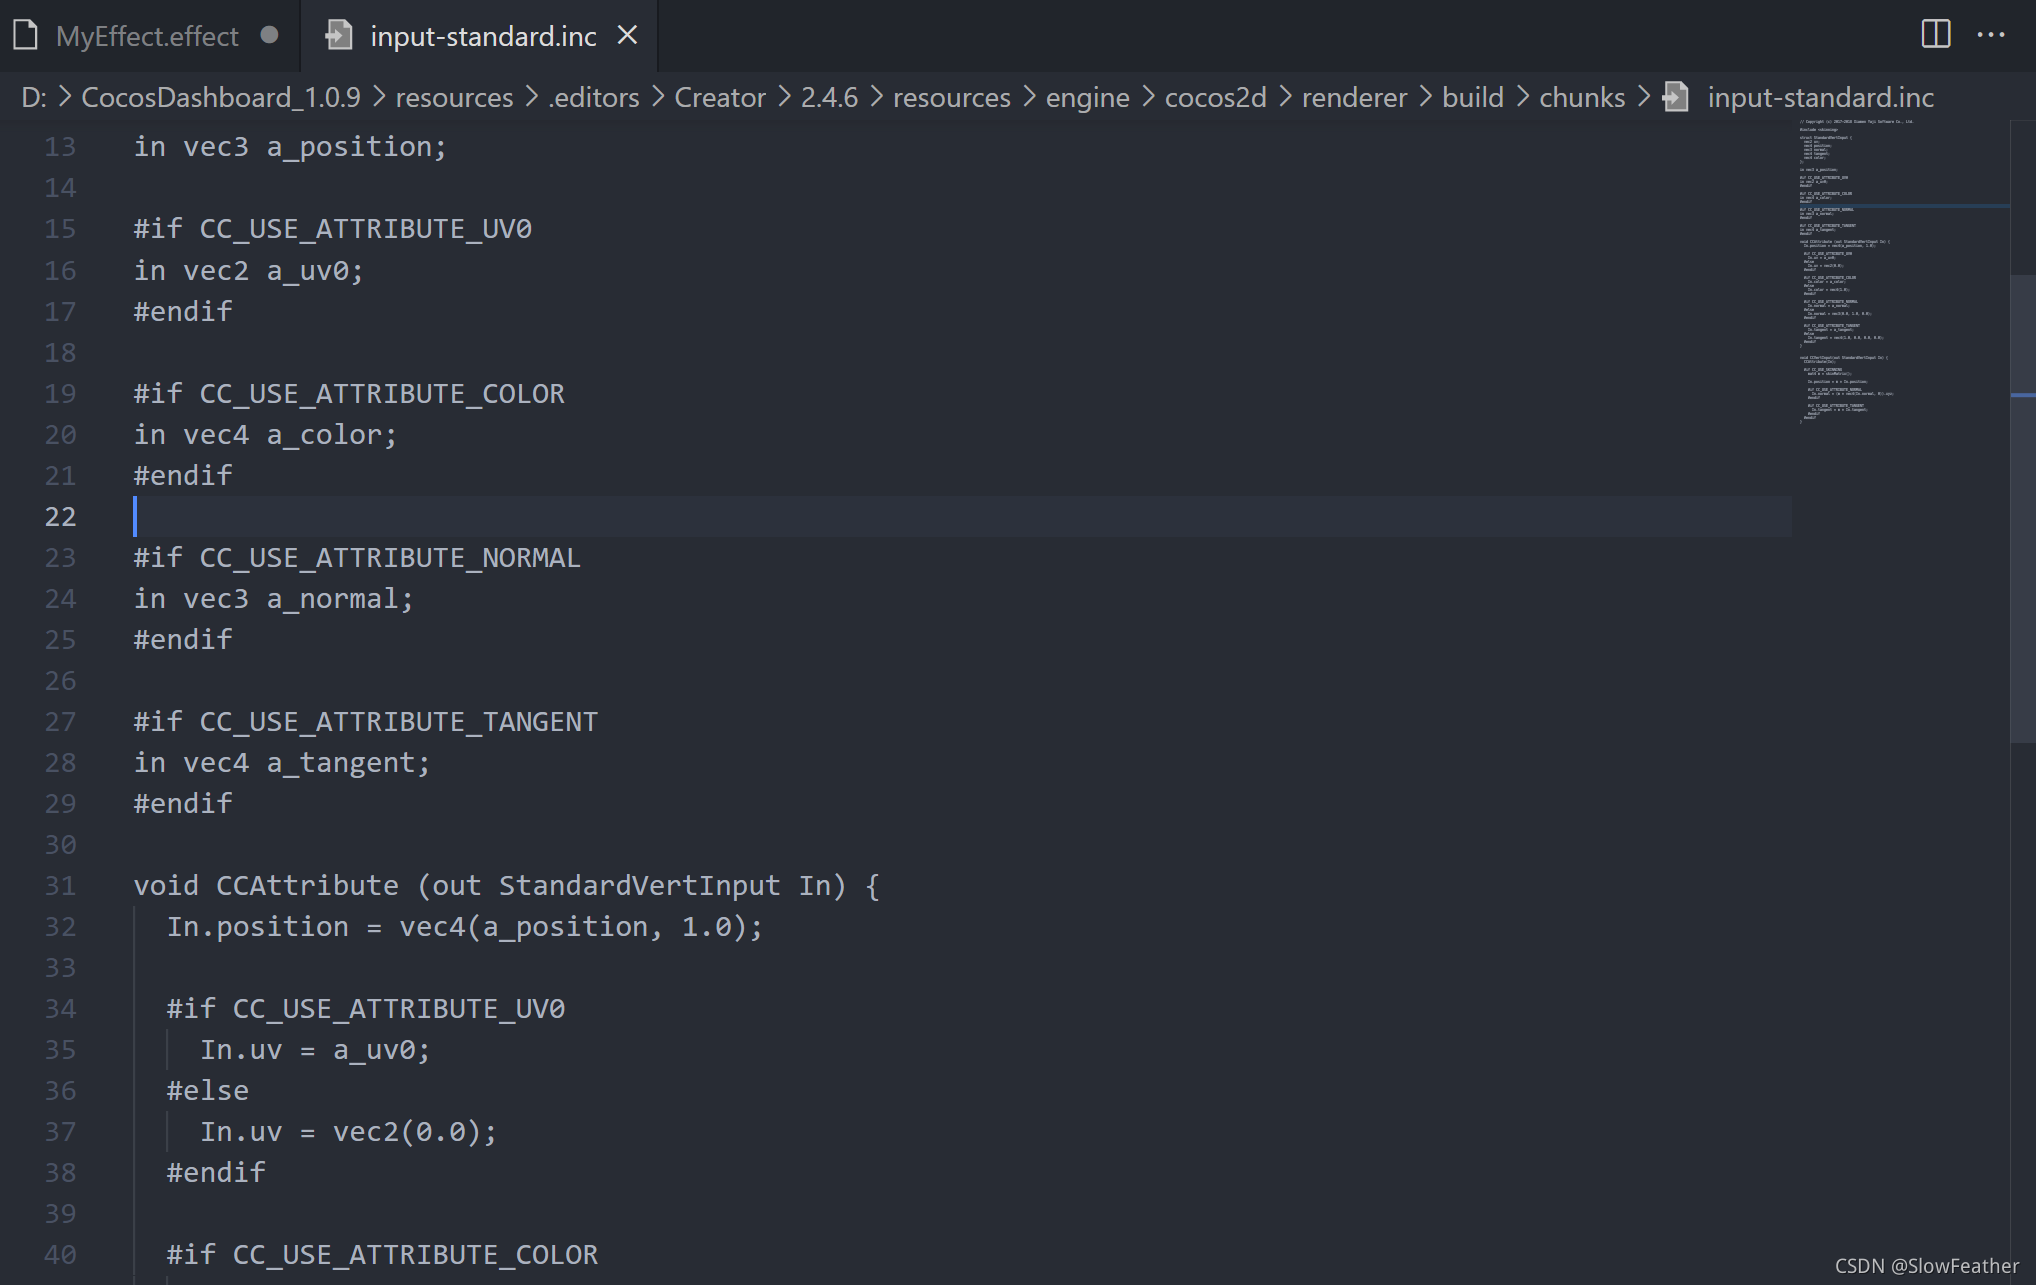Click the engine breadcrumb segment
Screen dimensions: 2036x1285
[x=1087, y=97]
